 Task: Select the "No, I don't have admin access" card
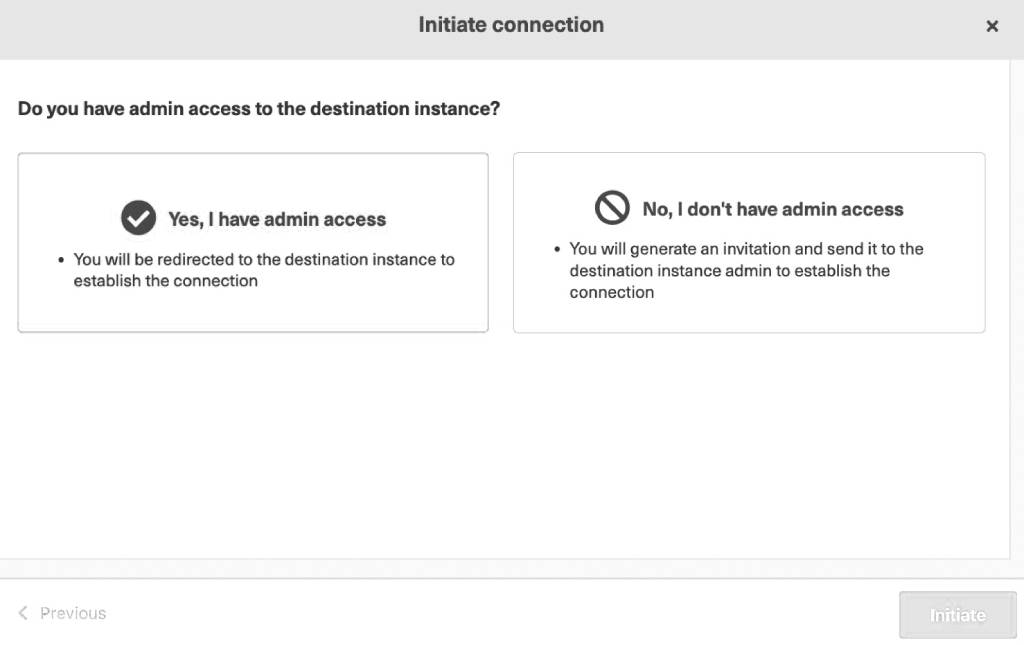pos(749,243)
